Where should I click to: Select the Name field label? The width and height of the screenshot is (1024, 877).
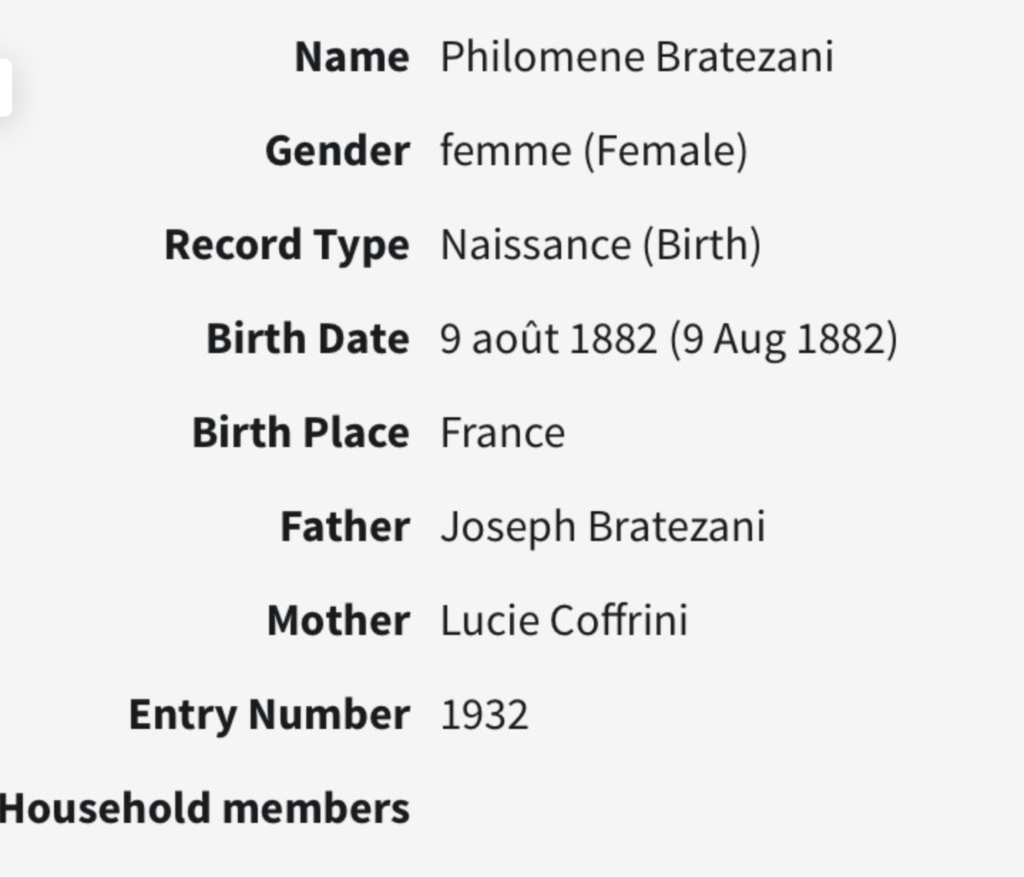(x=352, y=57)
